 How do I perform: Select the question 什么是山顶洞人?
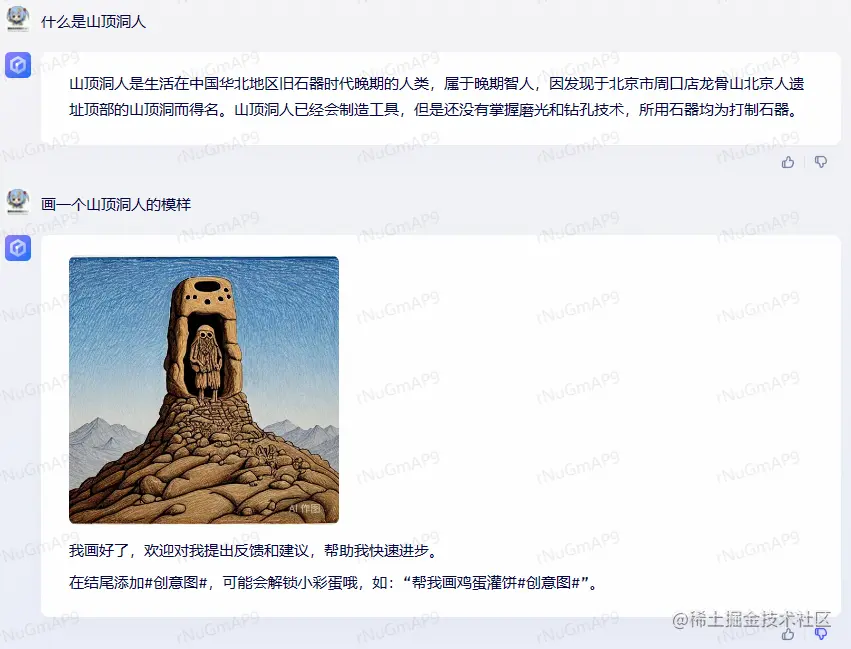point(93,22)
